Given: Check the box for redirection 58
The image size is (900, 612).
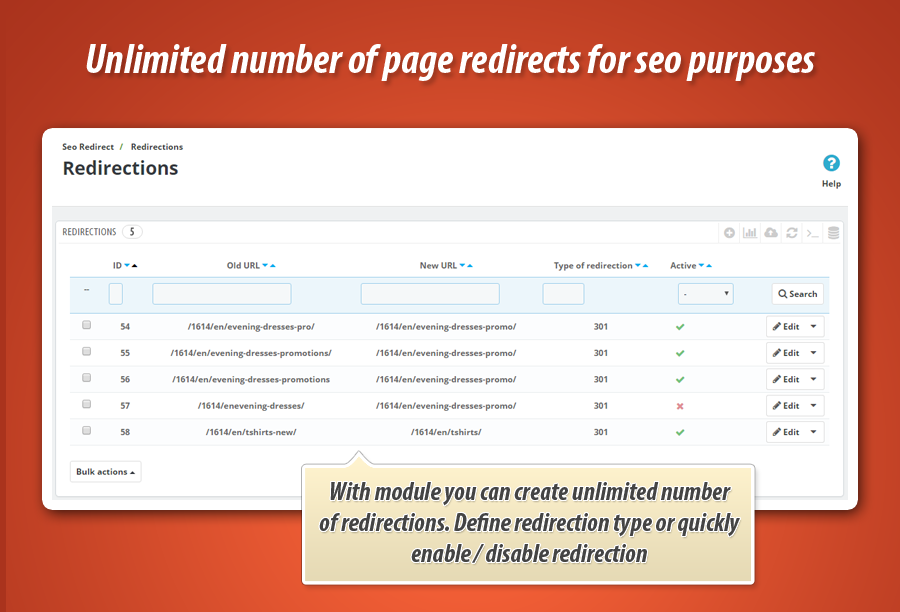Looking at the screenshot, I should [87, 431].
